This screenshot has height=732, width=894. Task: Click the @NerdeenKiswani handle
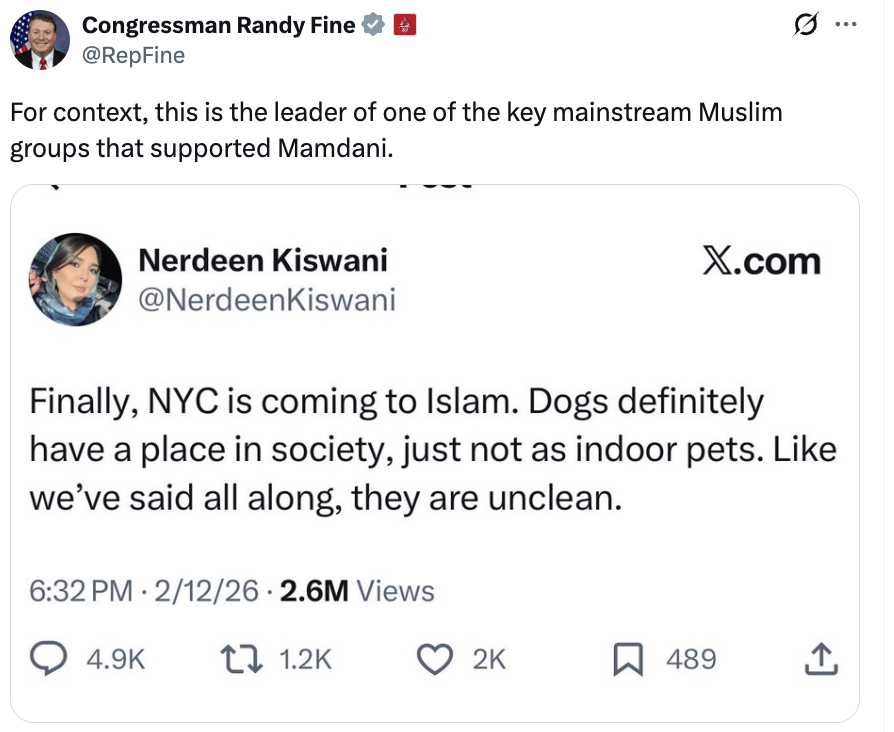tap(266, 299)
